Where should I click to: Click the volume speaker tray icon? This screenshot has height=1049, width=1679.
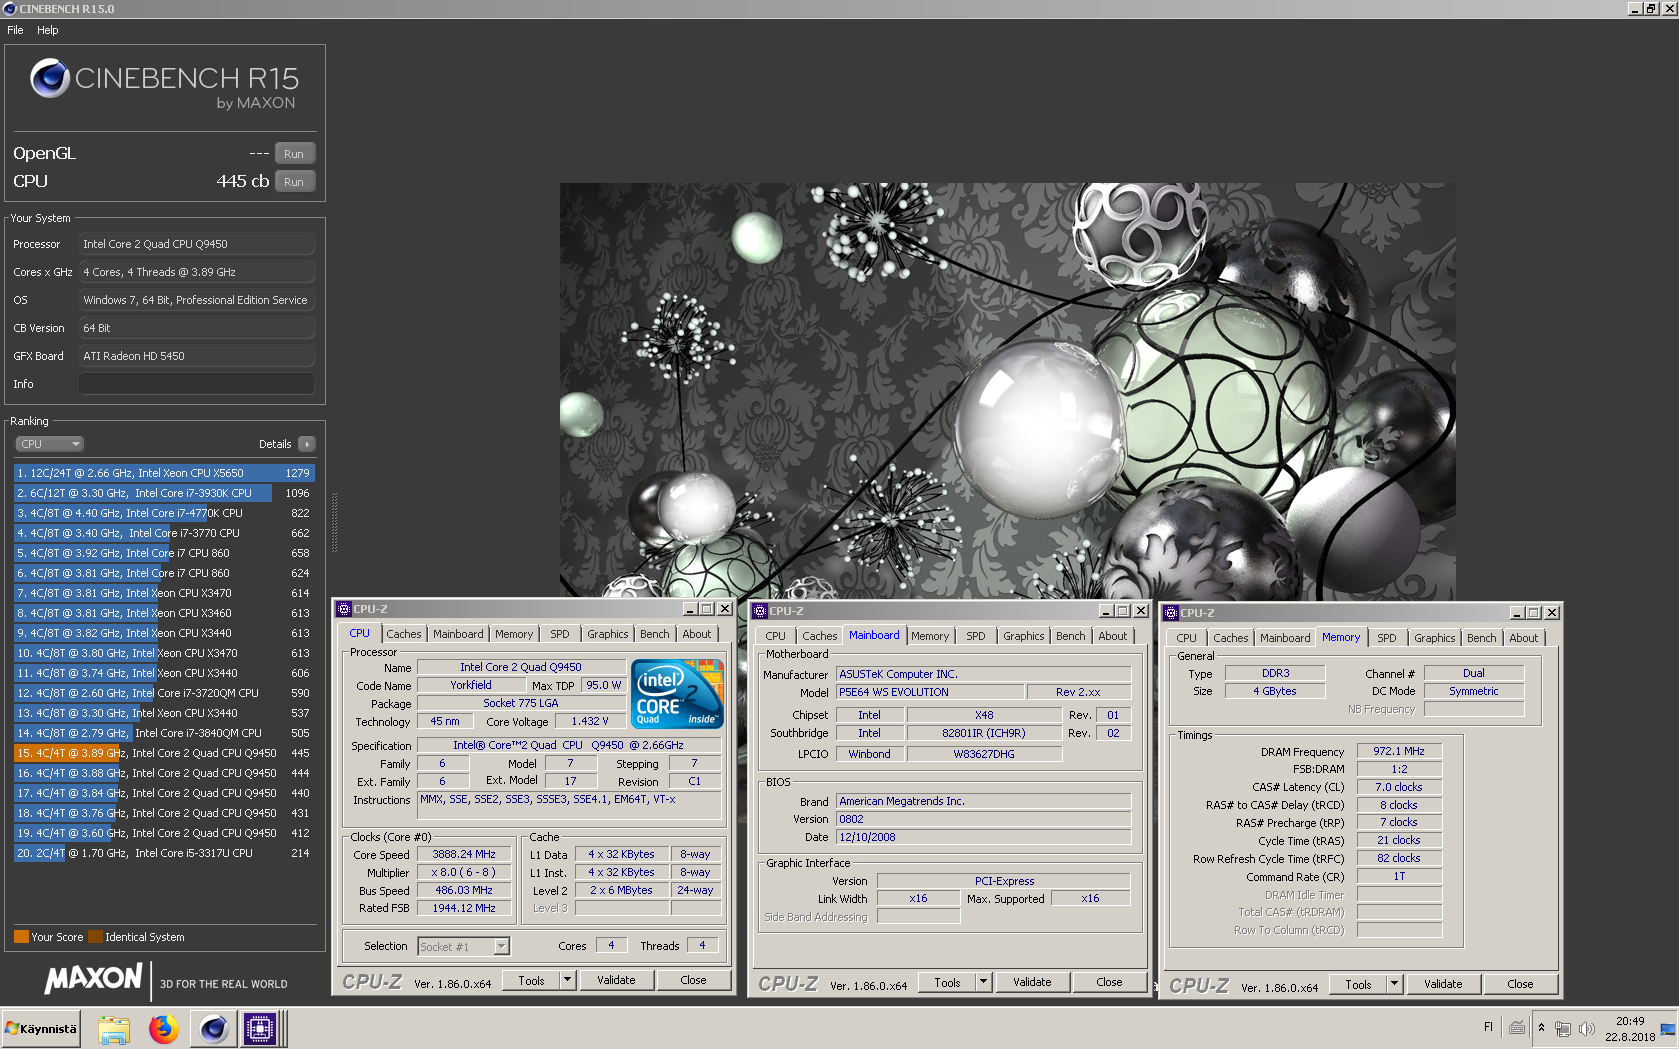pos(1586,1028)
